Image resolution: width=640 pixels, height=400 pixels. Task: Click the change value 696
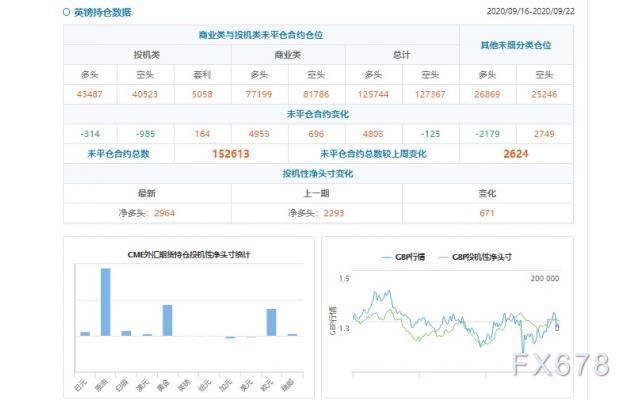click(x=316, y=134)
